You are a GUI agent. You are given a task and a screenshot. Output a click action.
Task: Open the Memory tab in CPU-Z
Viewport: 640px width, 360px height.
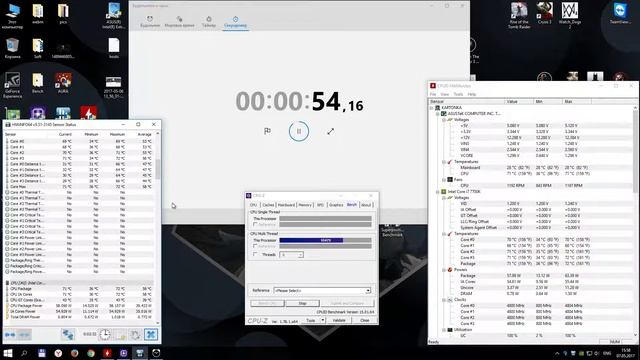click(305, 205)
